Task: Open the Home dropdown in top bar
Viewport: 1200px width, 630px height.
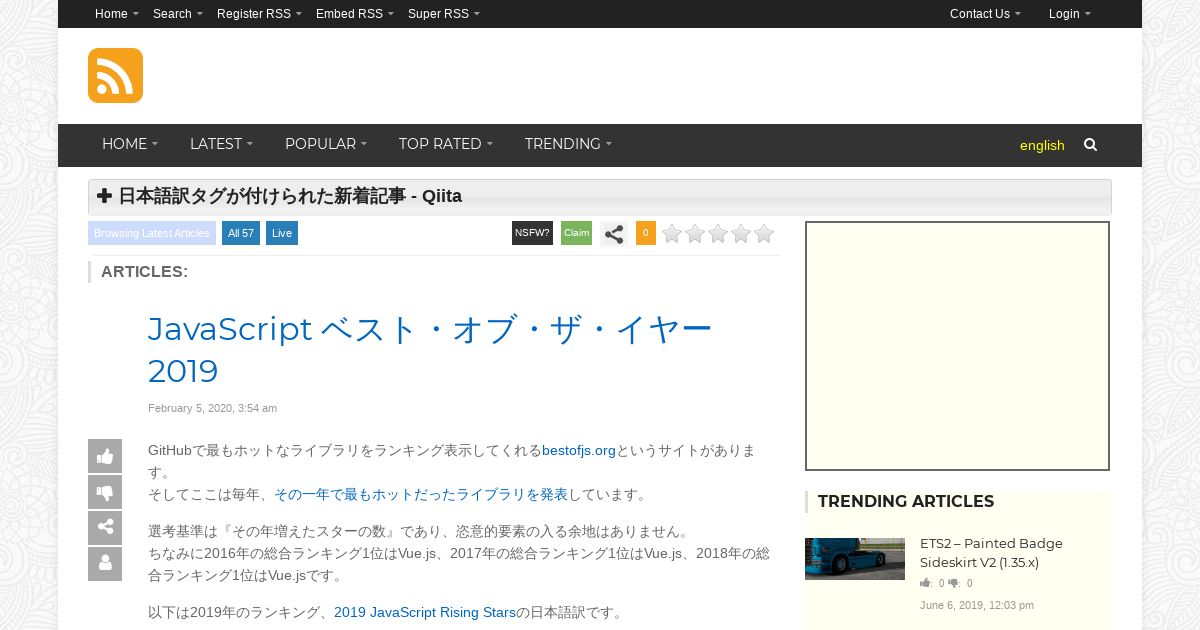Action: coord(117,14)
